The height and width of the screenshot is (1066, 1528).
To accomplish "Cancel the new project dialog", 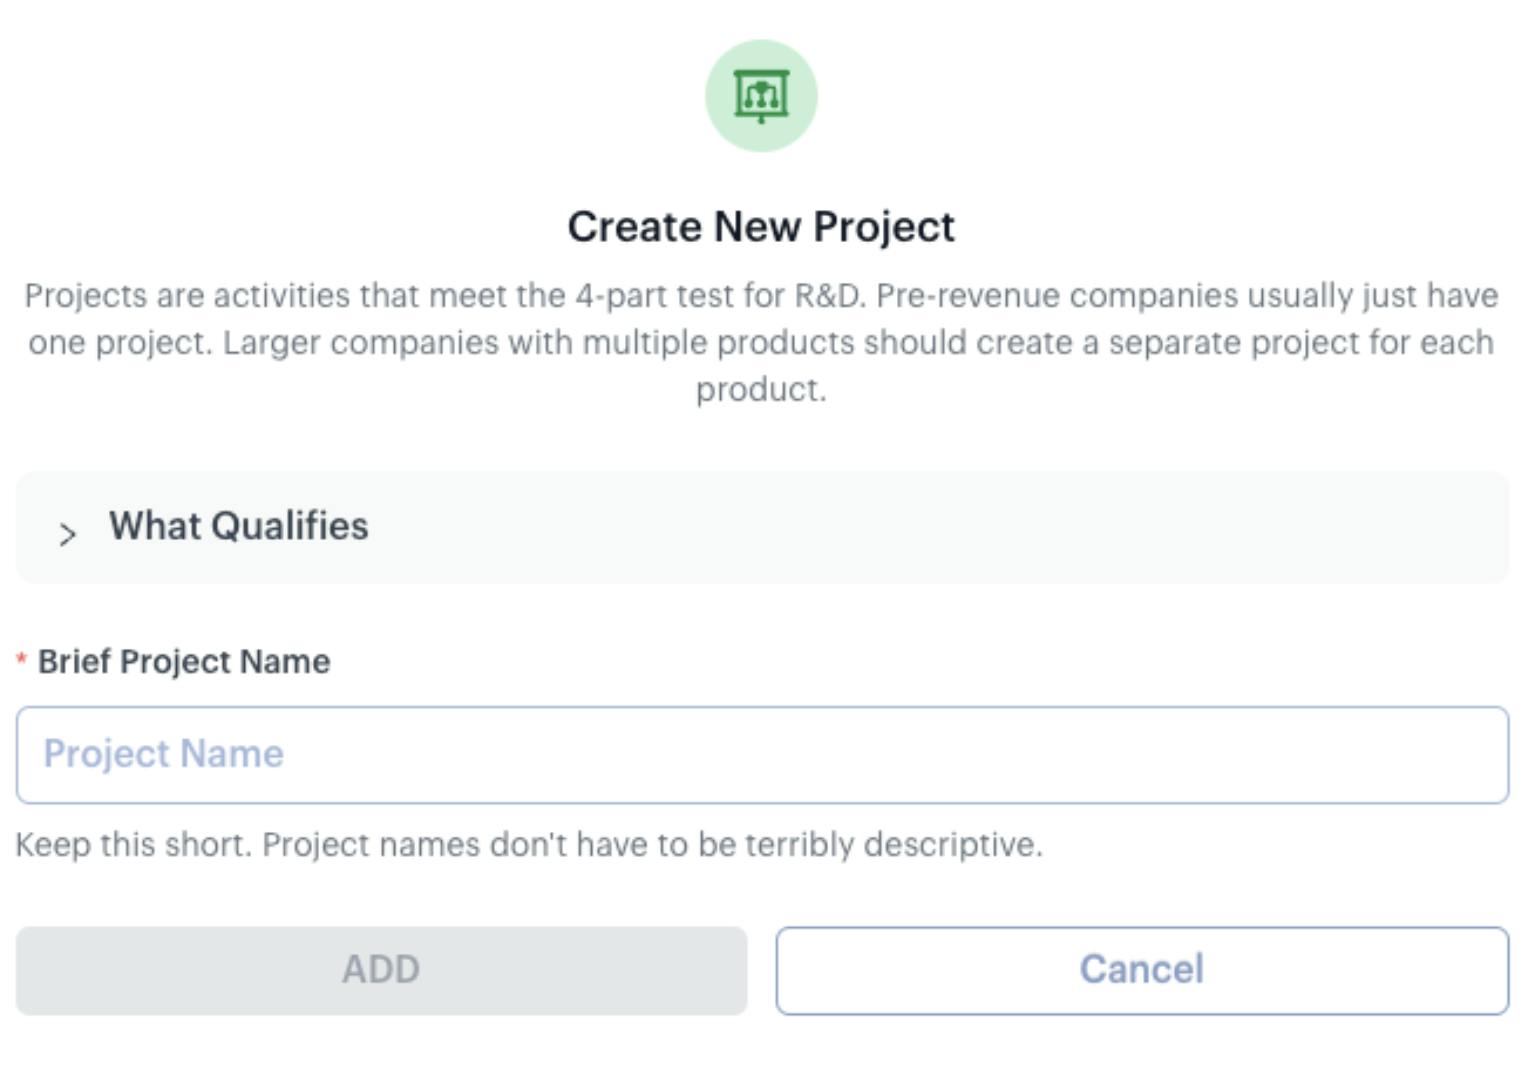I will 1142,970.
